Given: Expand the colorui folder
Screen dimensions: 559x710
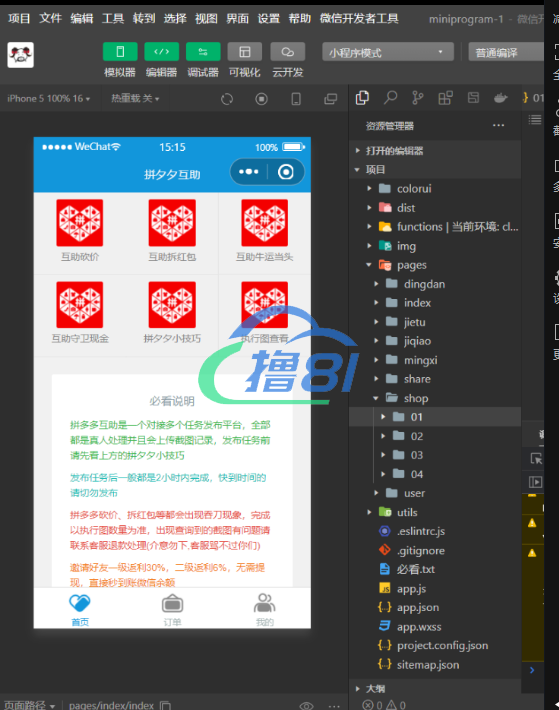Looking at the screenshot, I should point(435,188).
